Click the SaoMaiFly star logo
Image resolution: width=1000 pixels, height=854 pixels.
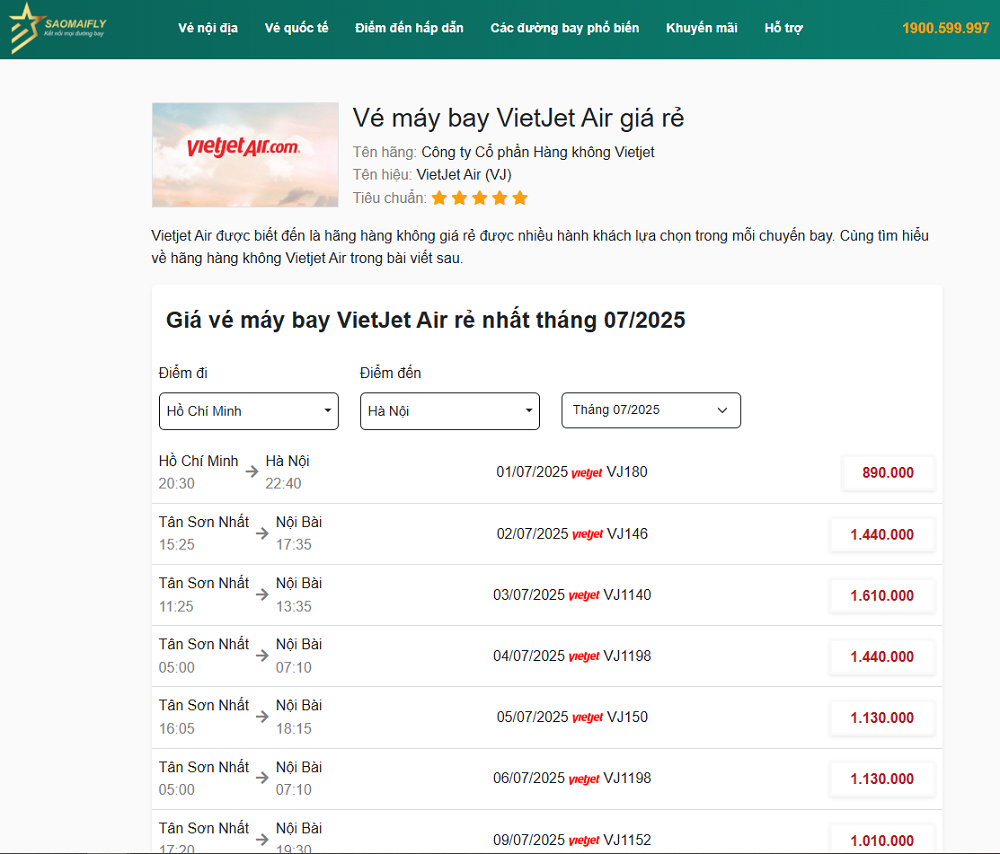57,28
